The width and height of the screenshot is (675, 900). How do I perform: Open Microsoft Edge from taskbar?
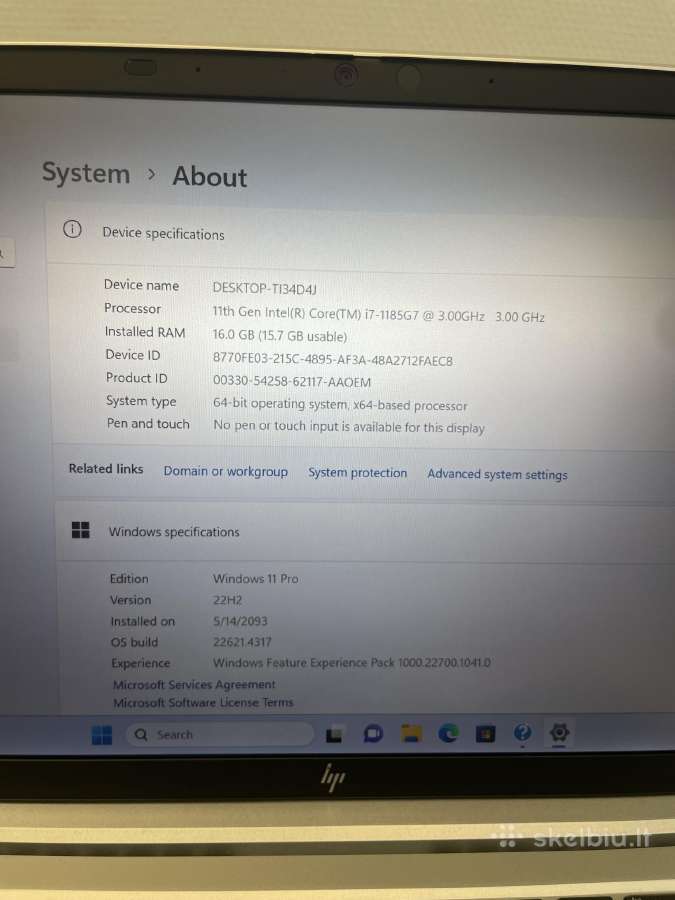(x=448, y=734)
